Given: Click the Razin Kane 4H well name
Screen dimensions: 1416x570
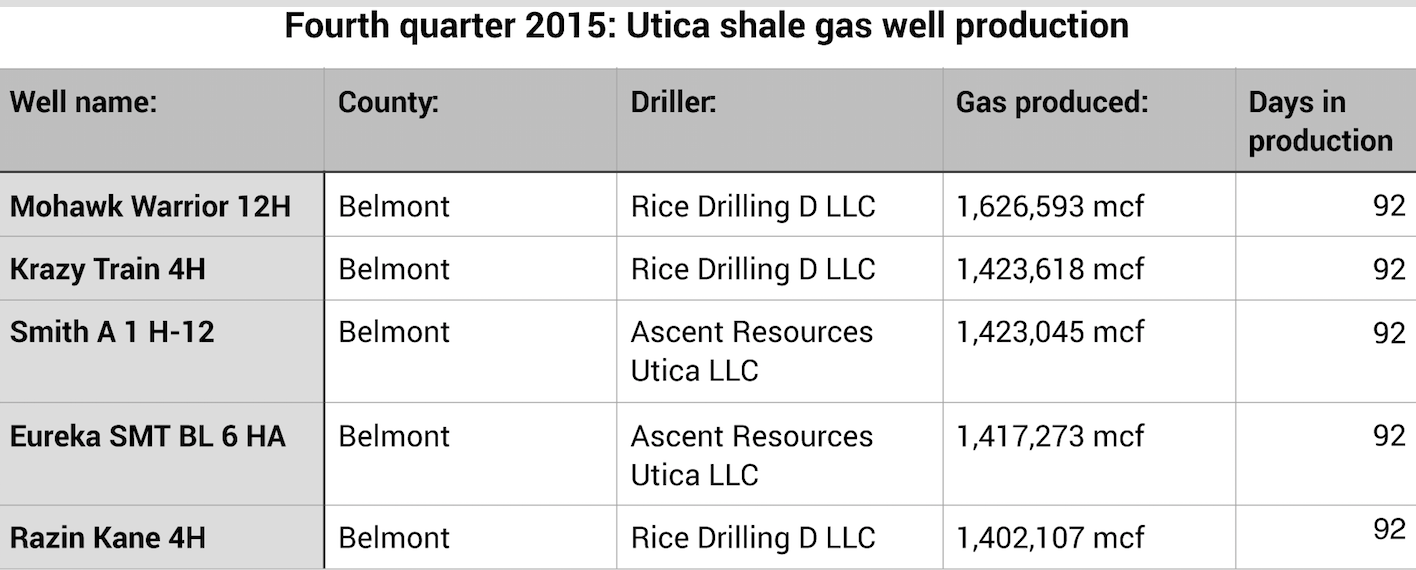Looking at the screenshot, I should [108, 537].
